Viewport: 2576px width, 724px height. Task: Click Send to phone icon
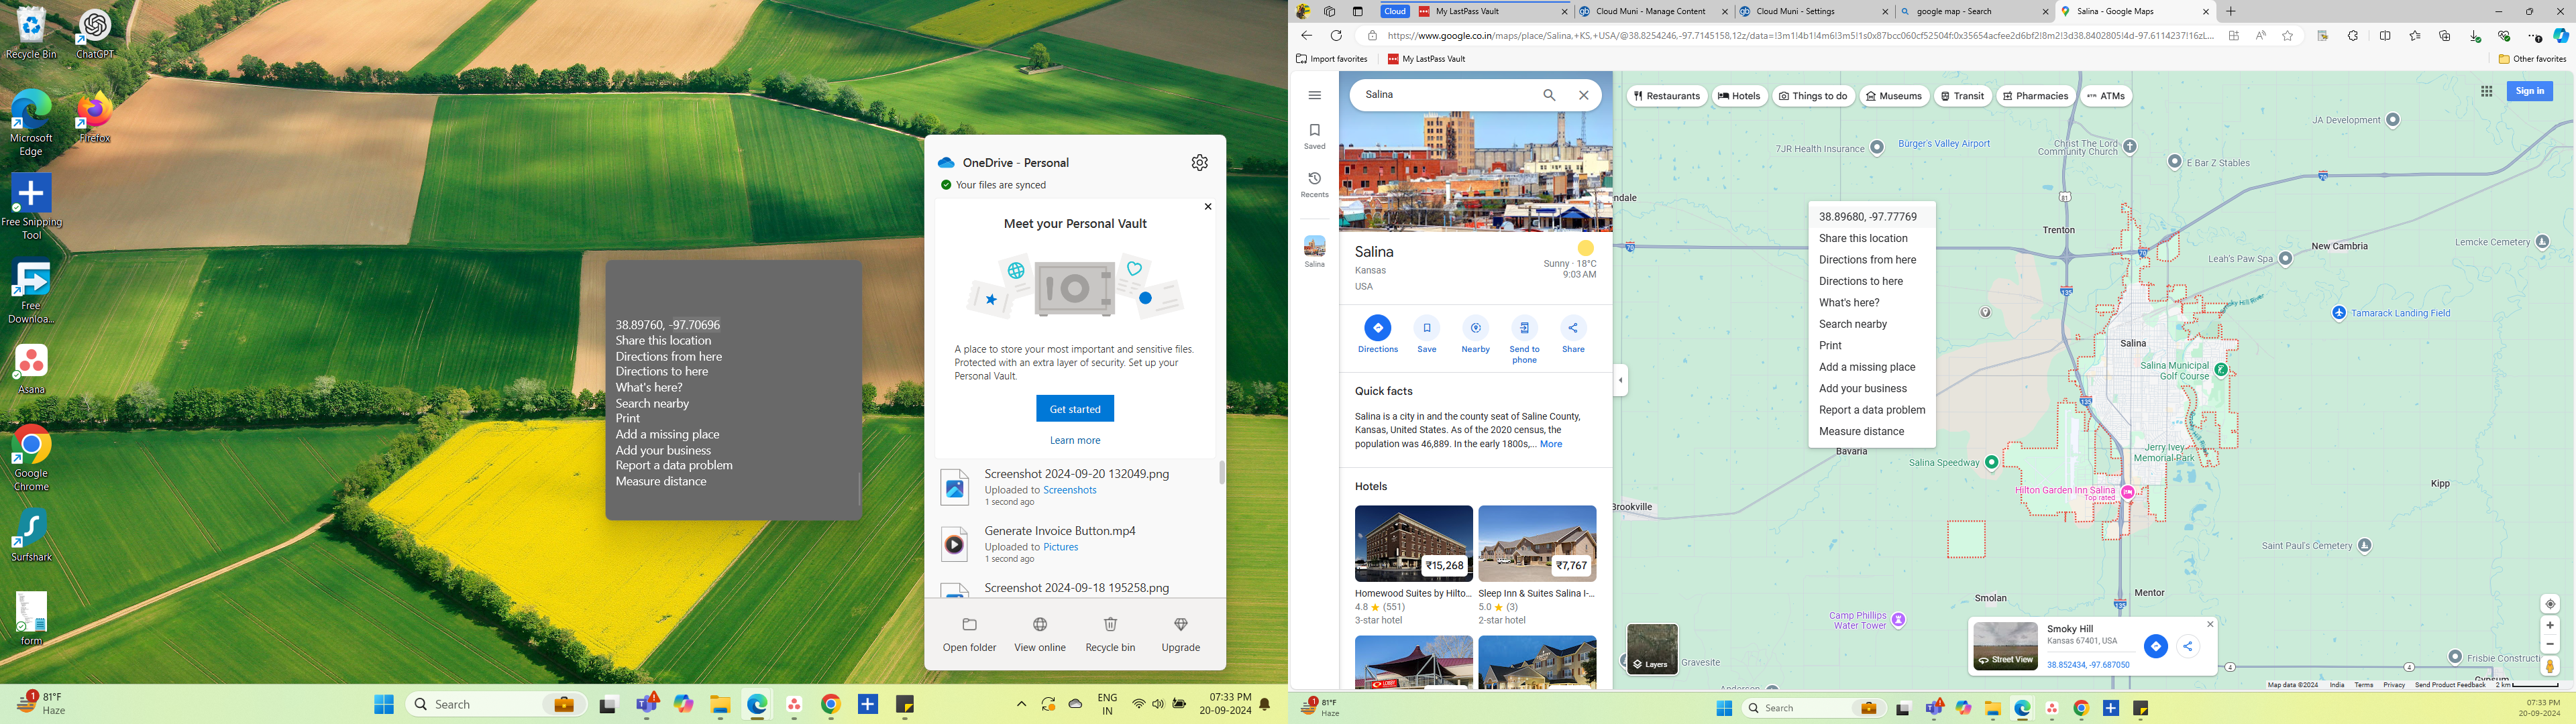[1524, 328]
